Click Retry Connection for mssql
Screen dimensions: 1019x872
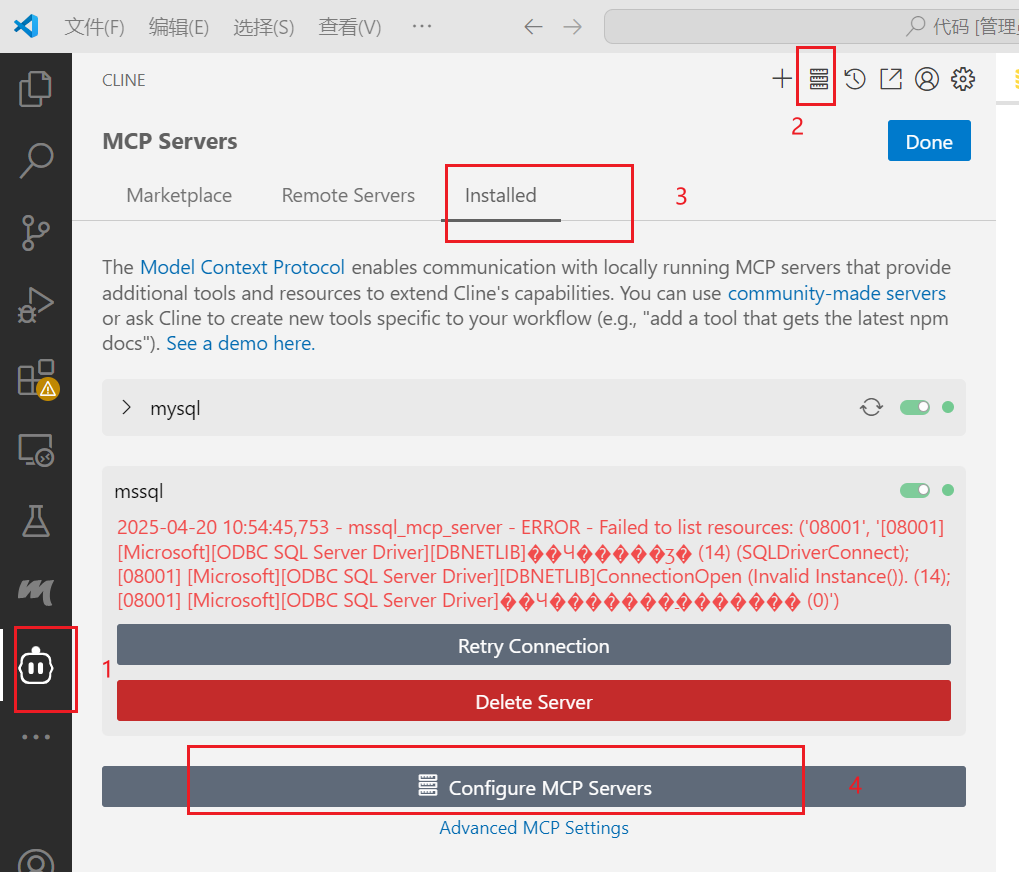pos(534,645)
